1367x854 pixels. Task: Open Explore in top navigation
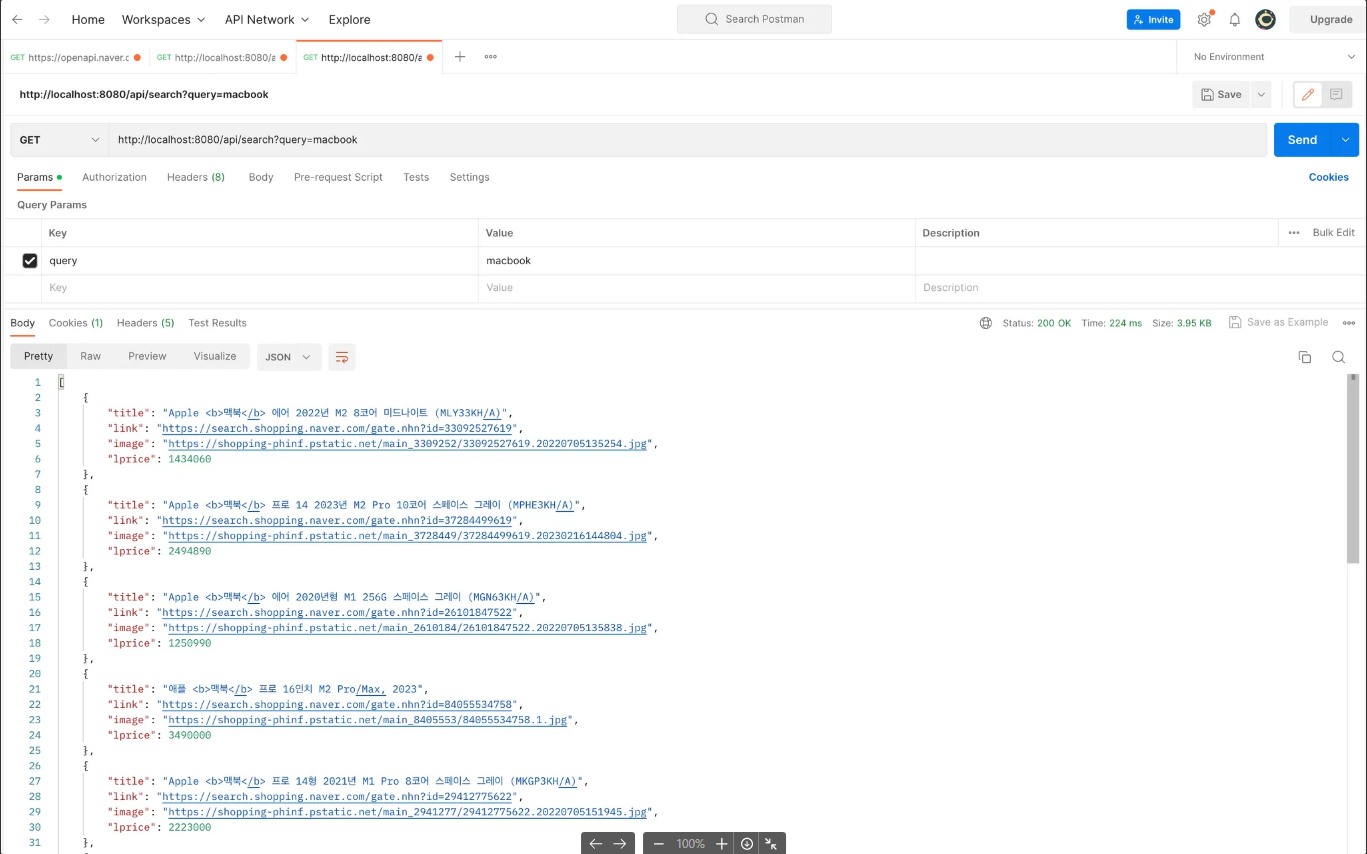[349, 19]
